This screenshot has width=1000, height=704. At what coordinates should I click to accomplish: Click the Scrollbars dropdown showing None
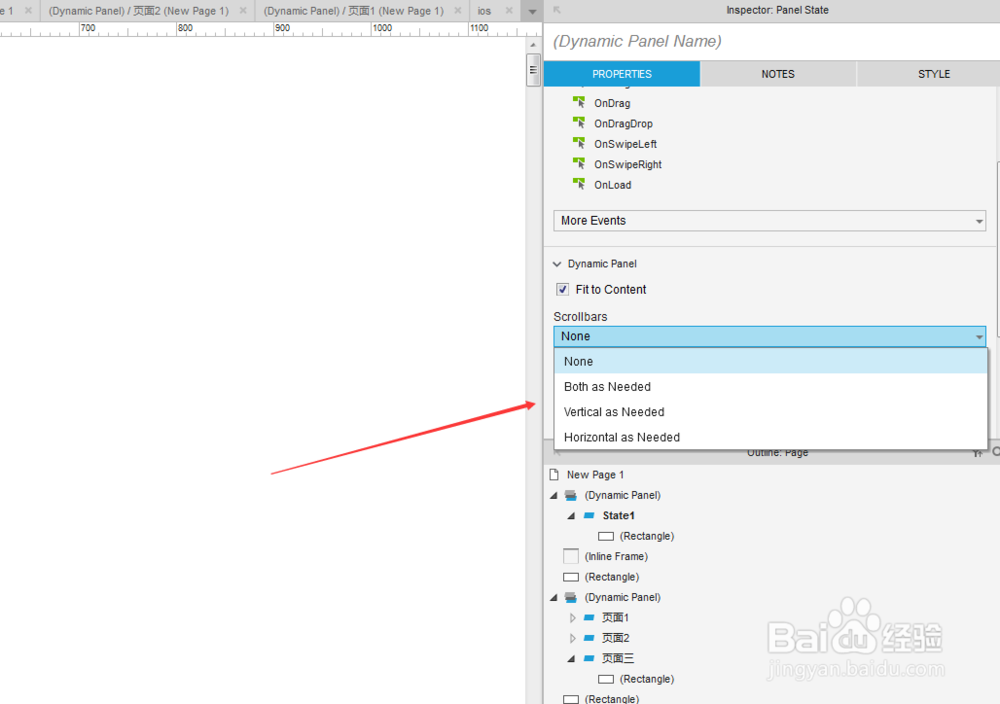point(769,336)
